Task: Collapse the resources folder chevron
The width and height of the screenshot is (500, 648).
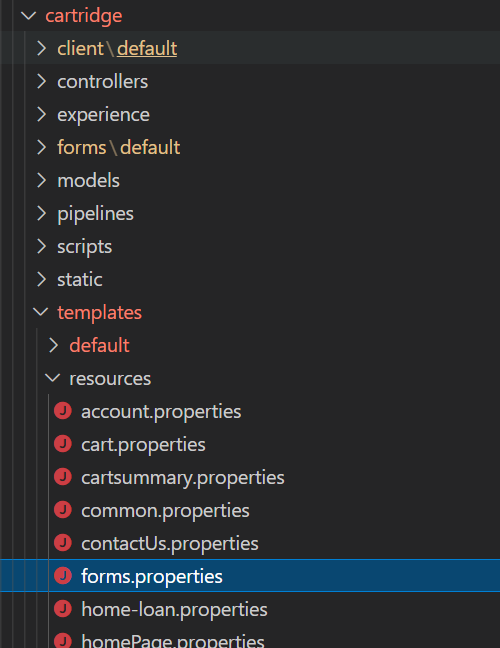Action: click(52, 378)
